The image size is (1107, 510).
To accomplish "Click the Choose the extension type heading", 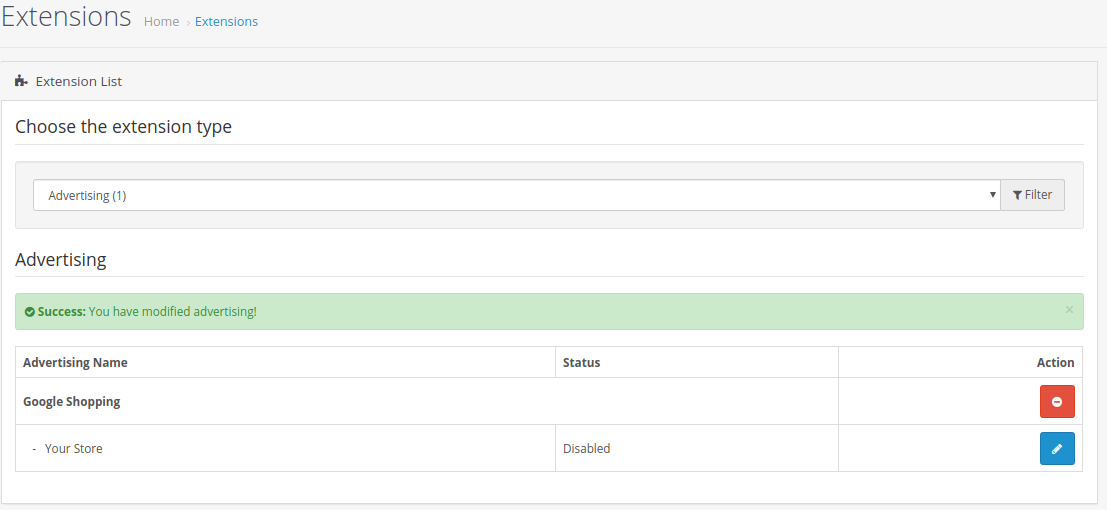I will pos(124,127).
